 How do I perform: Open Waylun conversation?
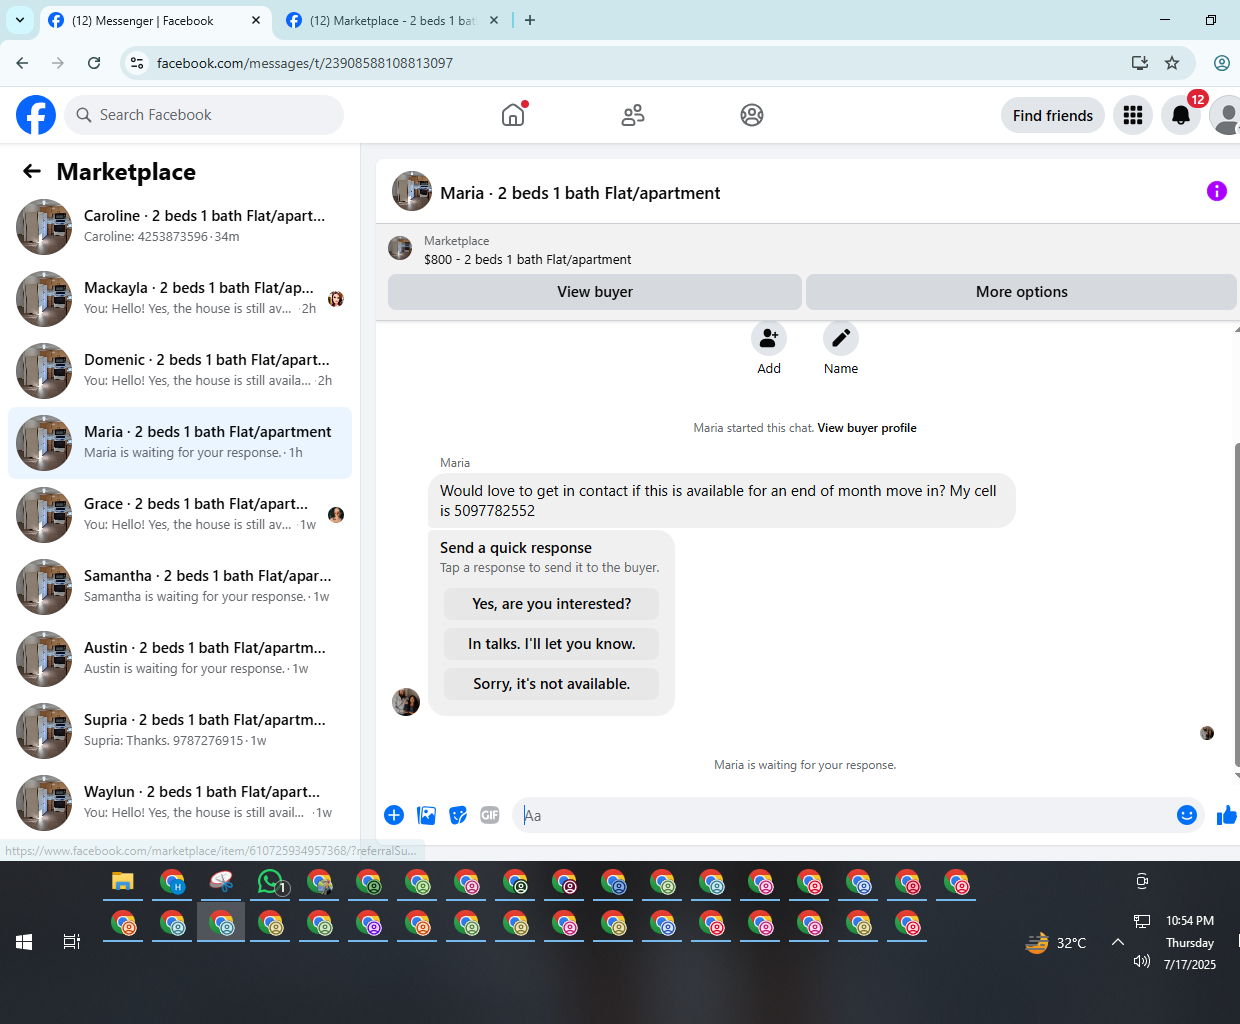180,803
